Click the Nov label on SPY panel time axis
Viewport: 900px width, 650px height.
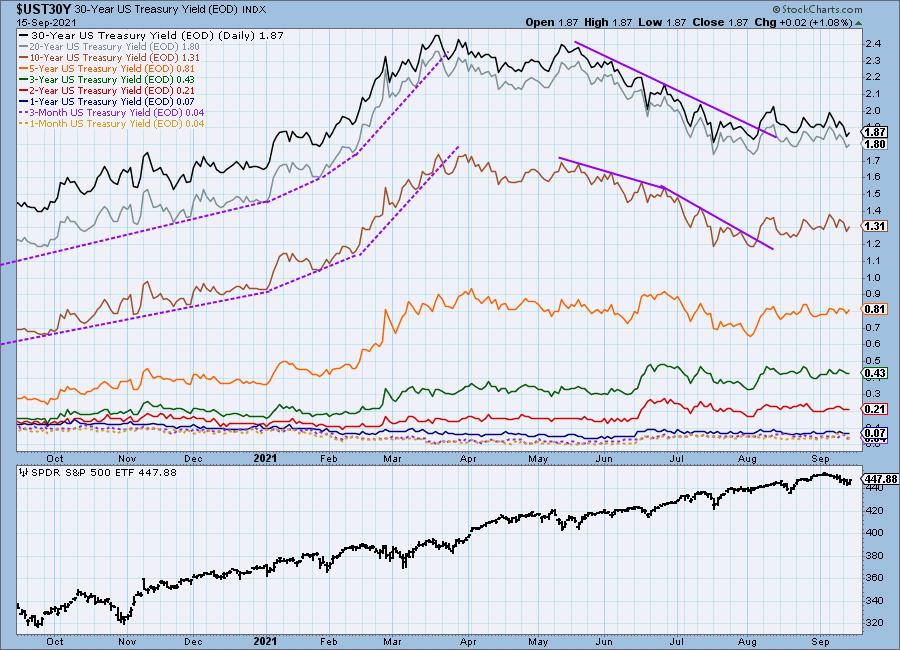(x=127, y=641)
